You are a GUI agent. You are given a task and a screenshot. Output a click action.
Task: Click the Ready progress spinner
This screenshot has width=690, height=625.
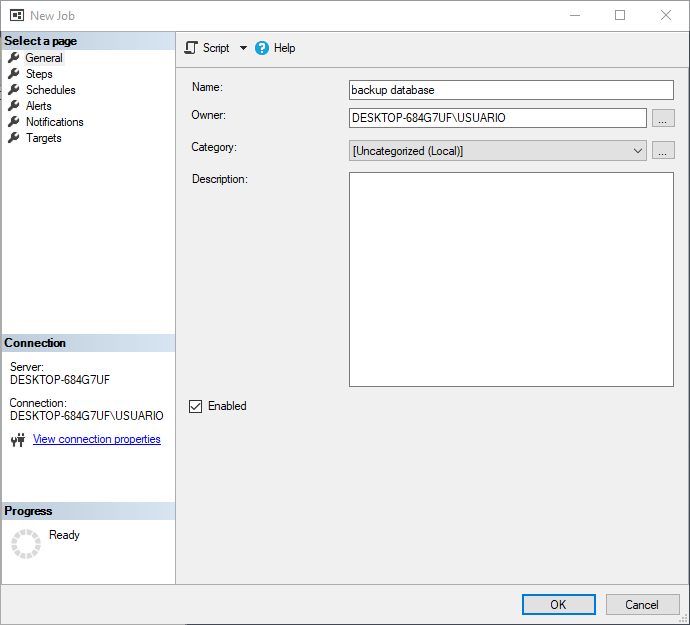tap(26, 544)
